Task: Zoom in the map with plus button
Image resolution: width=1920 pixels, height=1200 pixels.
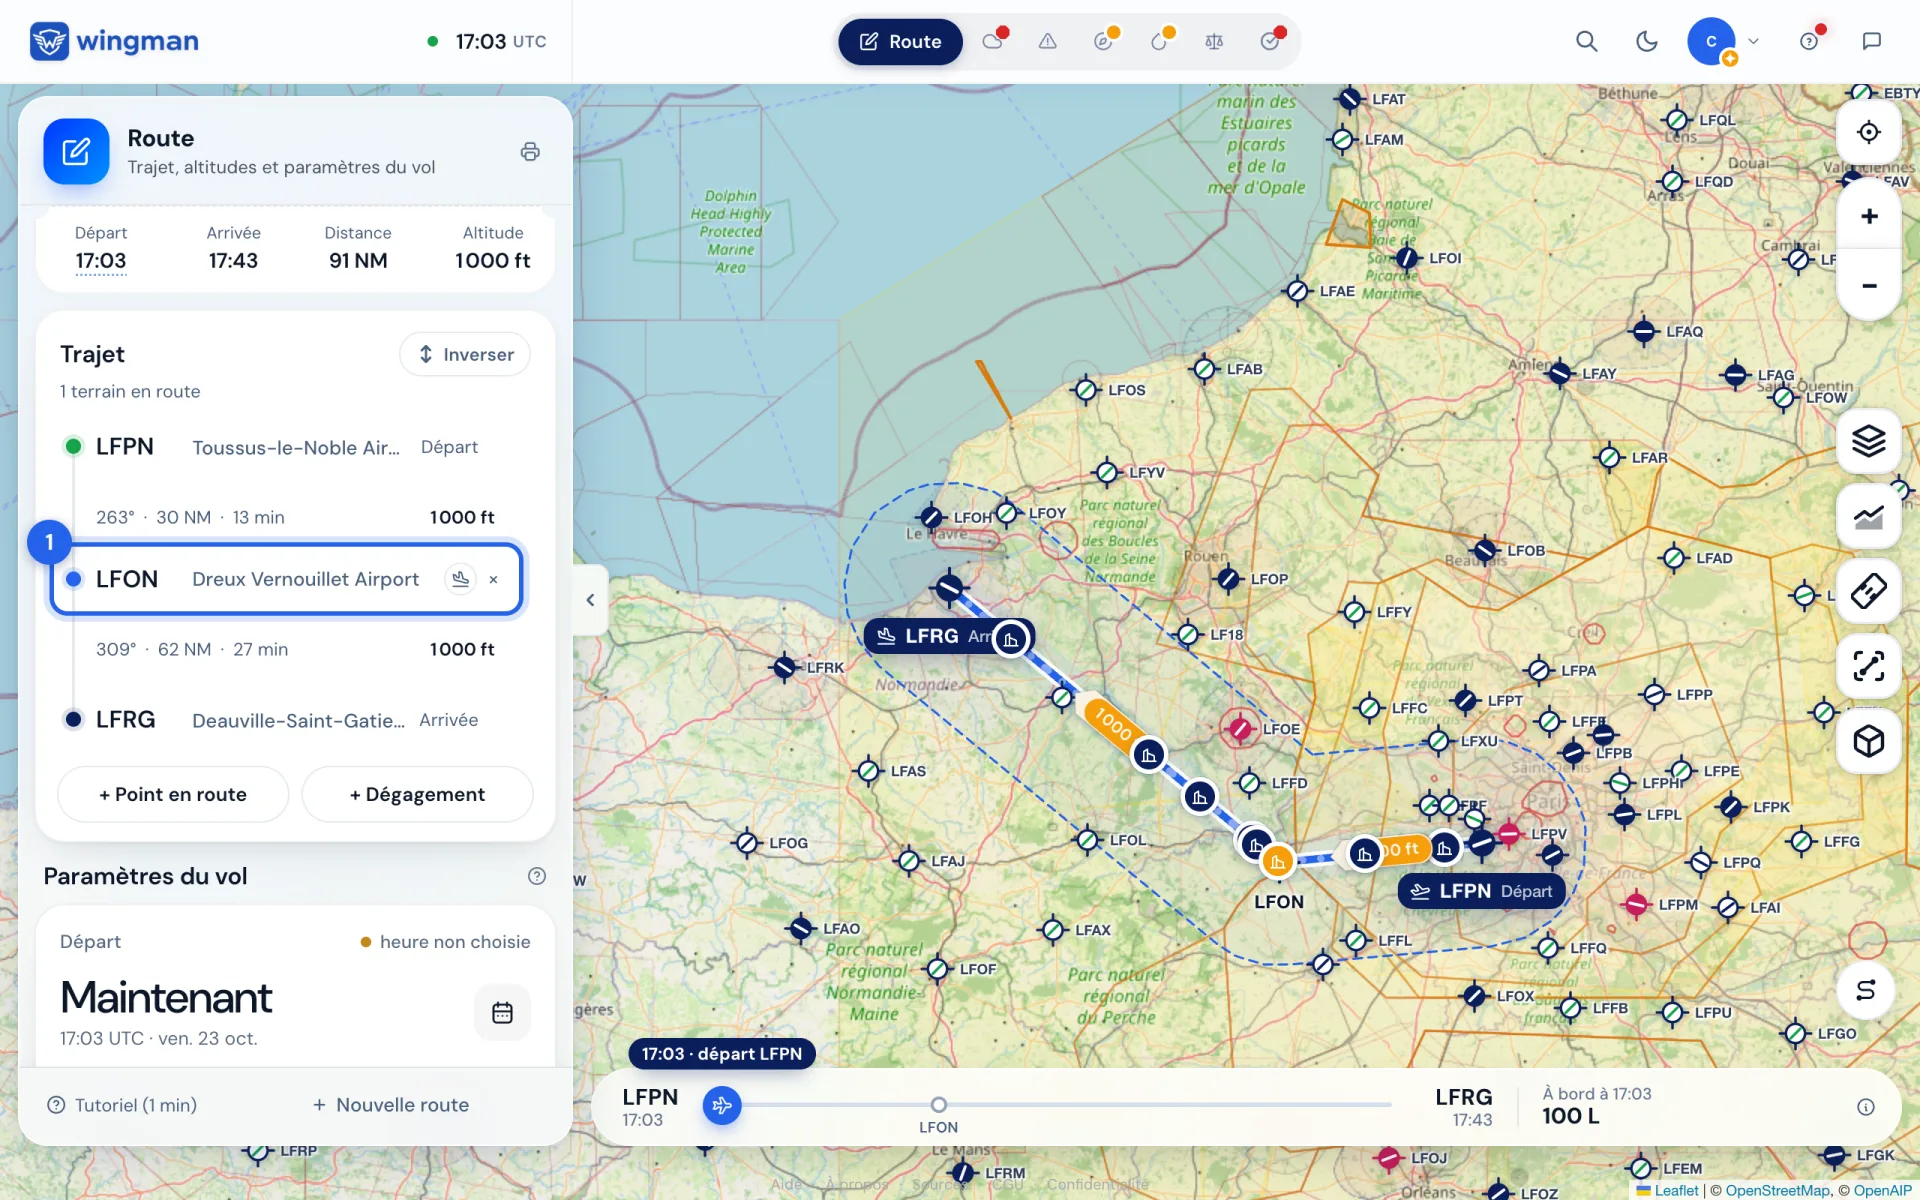Action: click(x=1868, y=216)
